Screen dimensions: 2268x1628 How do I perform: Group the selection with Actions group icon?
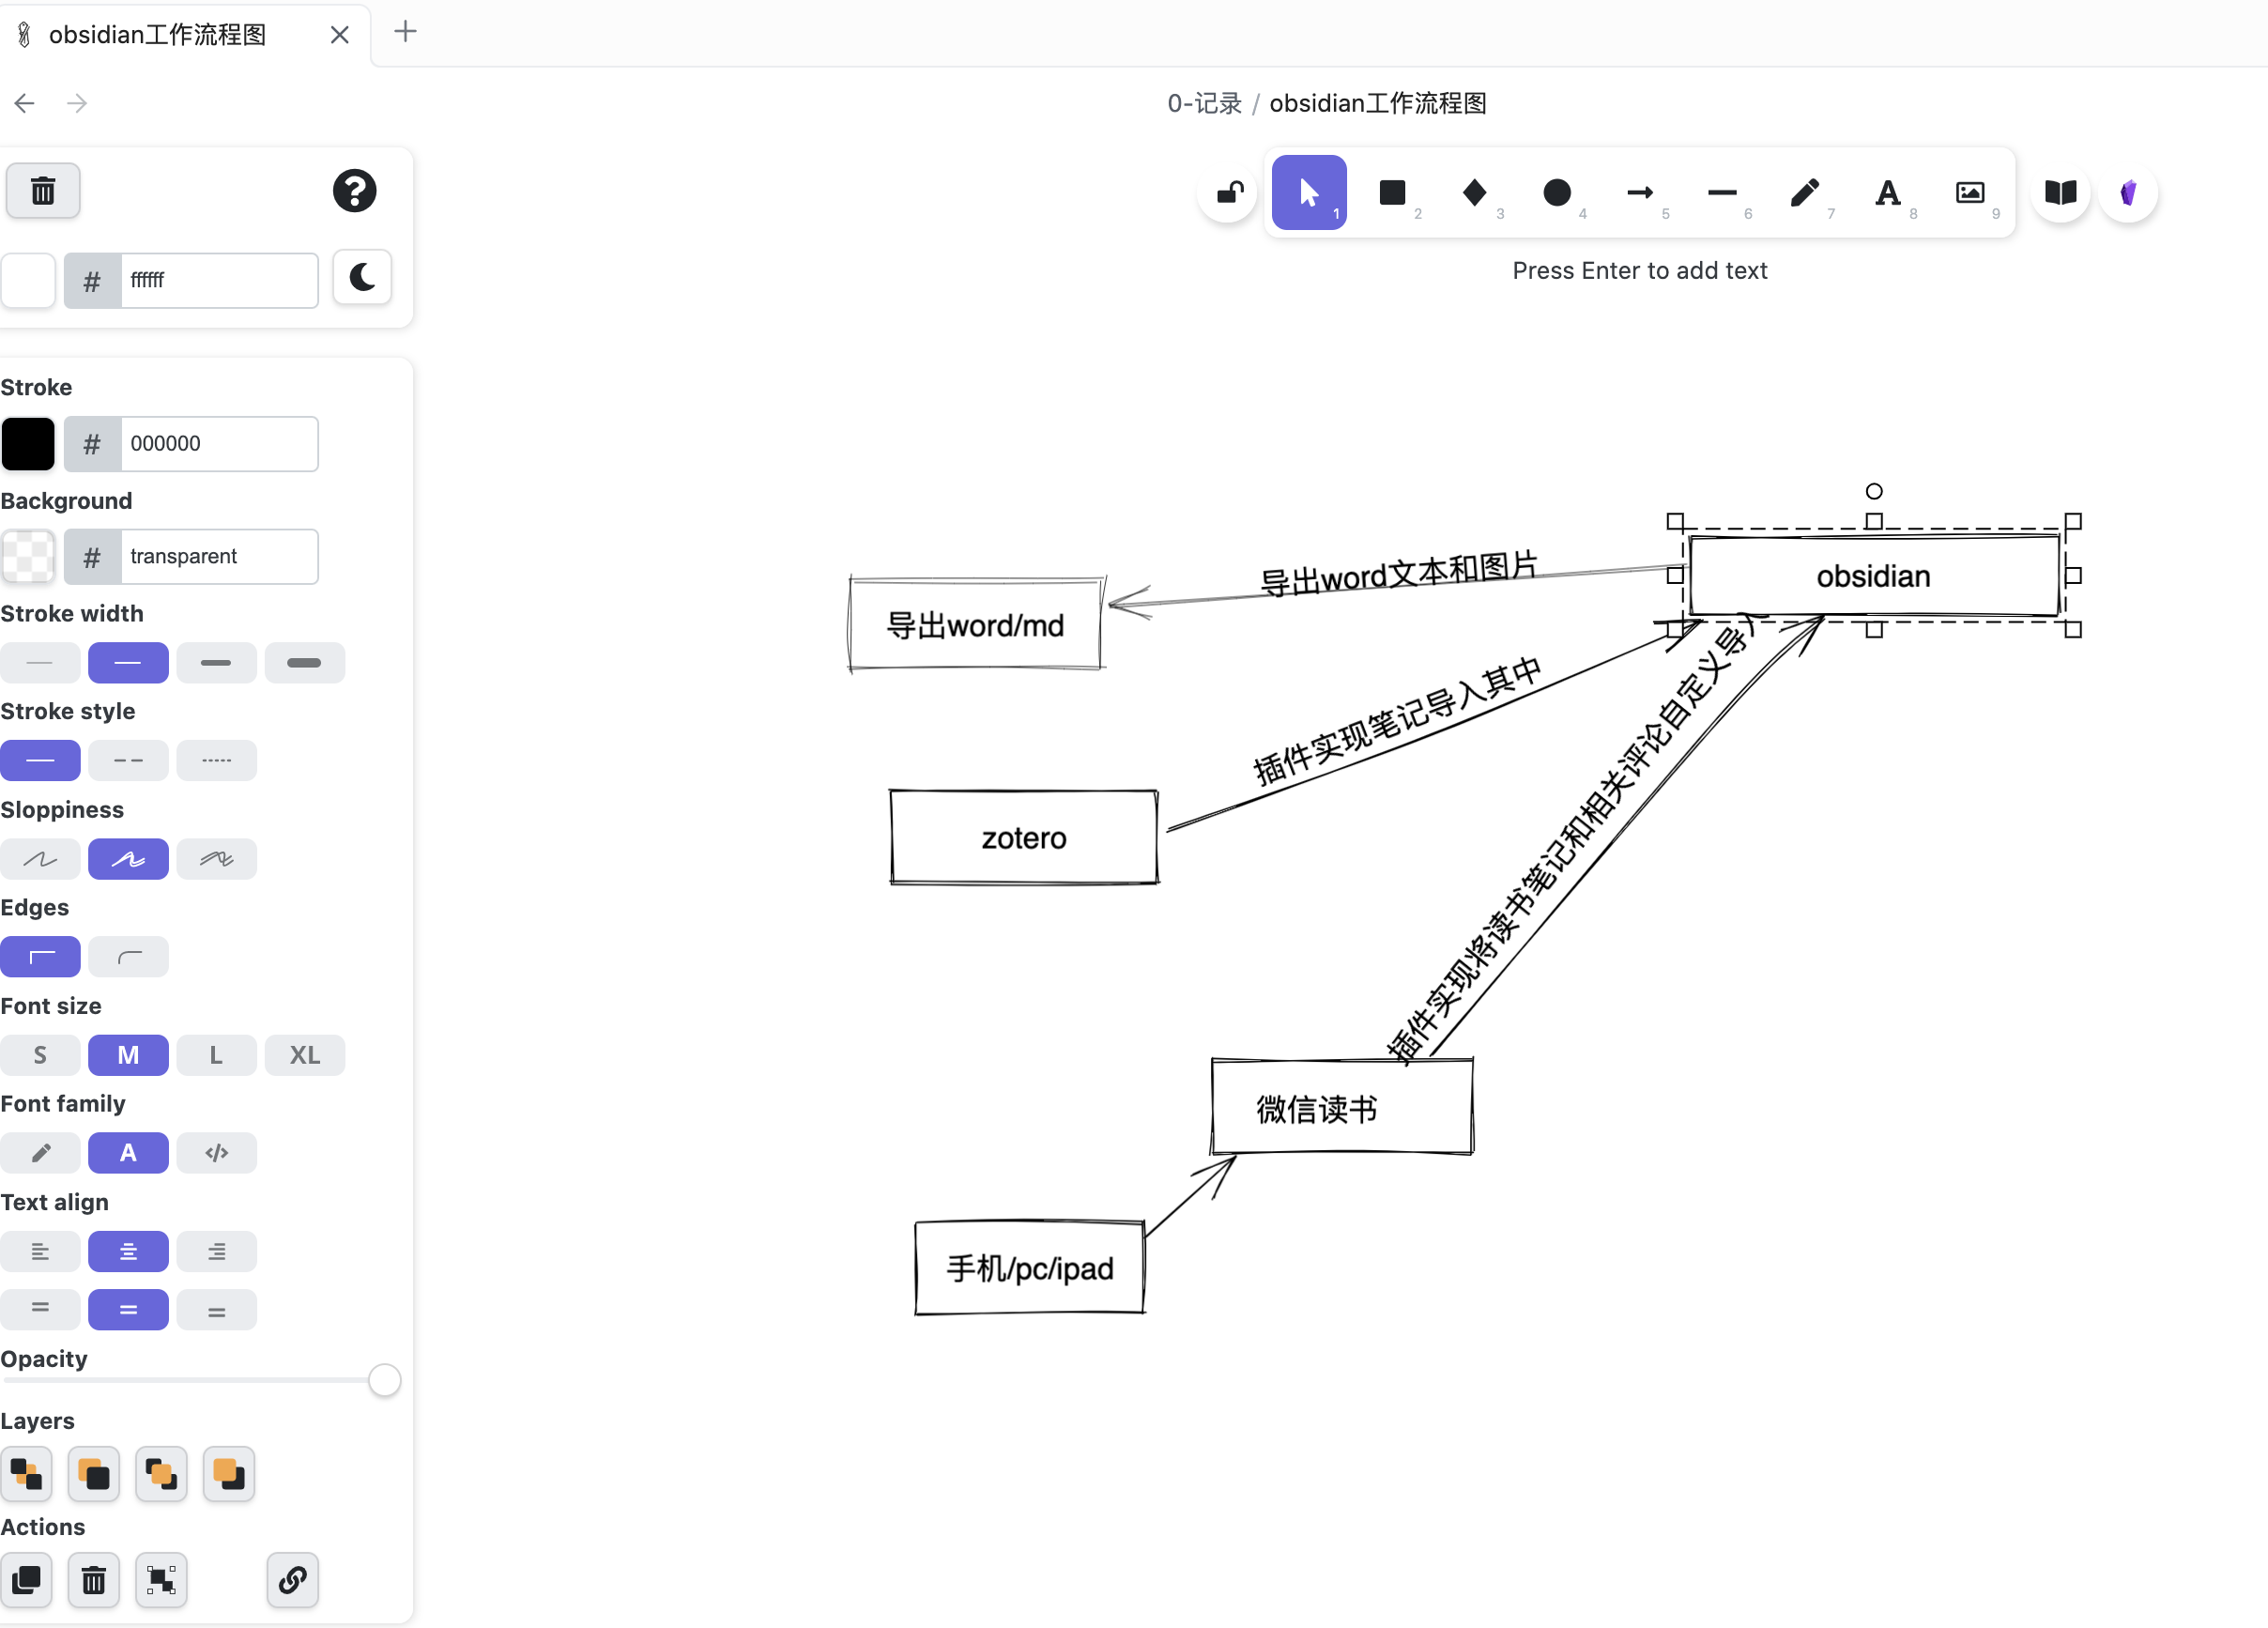(x=161, y=1579)
